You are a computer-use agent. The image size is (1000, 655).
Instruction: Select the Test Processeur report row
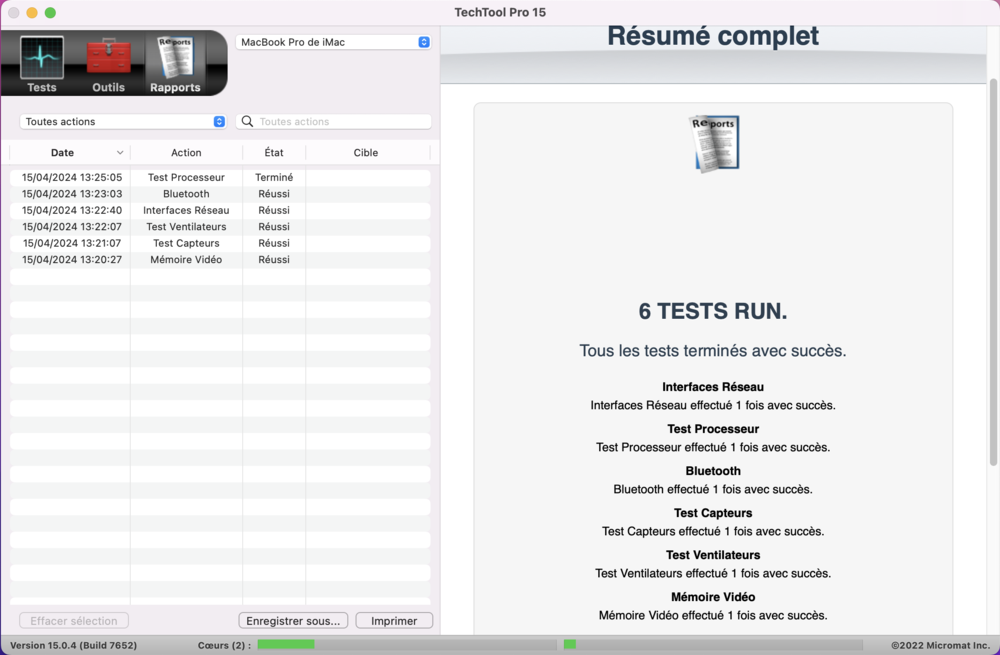pyautogui.click(x=220, y=177)
